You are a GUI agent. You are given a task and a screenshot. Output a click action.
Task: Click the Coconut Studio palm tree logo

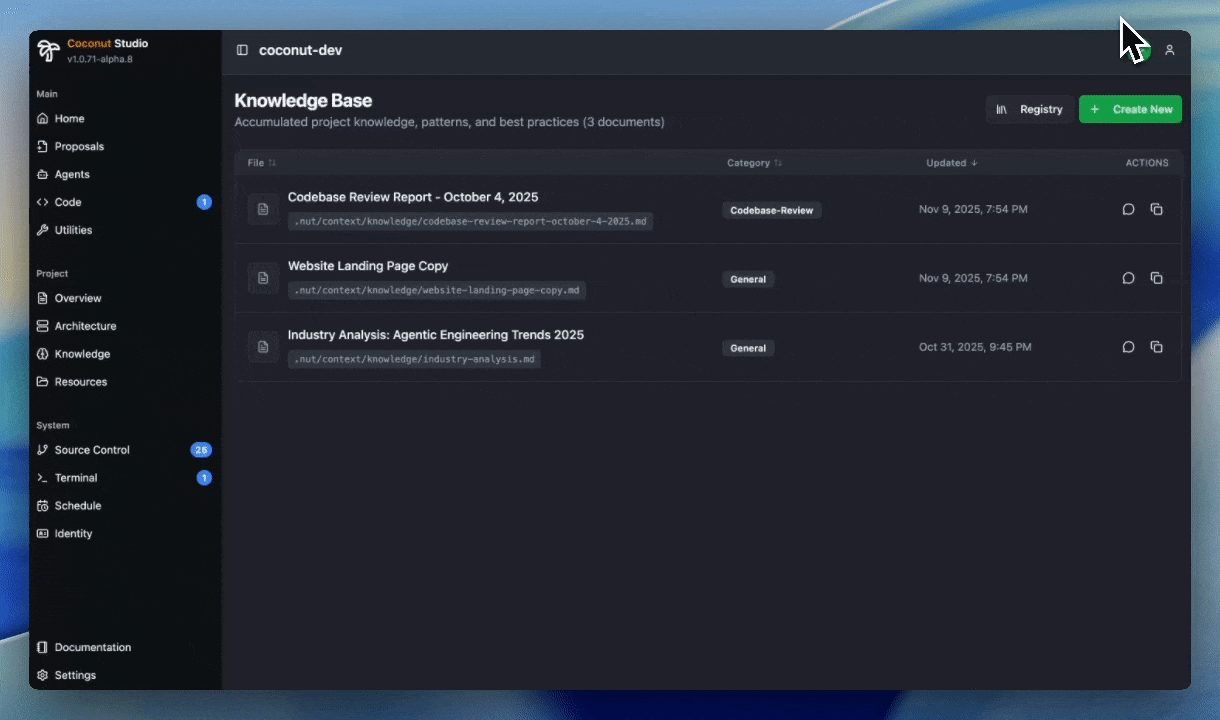point(48,51)
